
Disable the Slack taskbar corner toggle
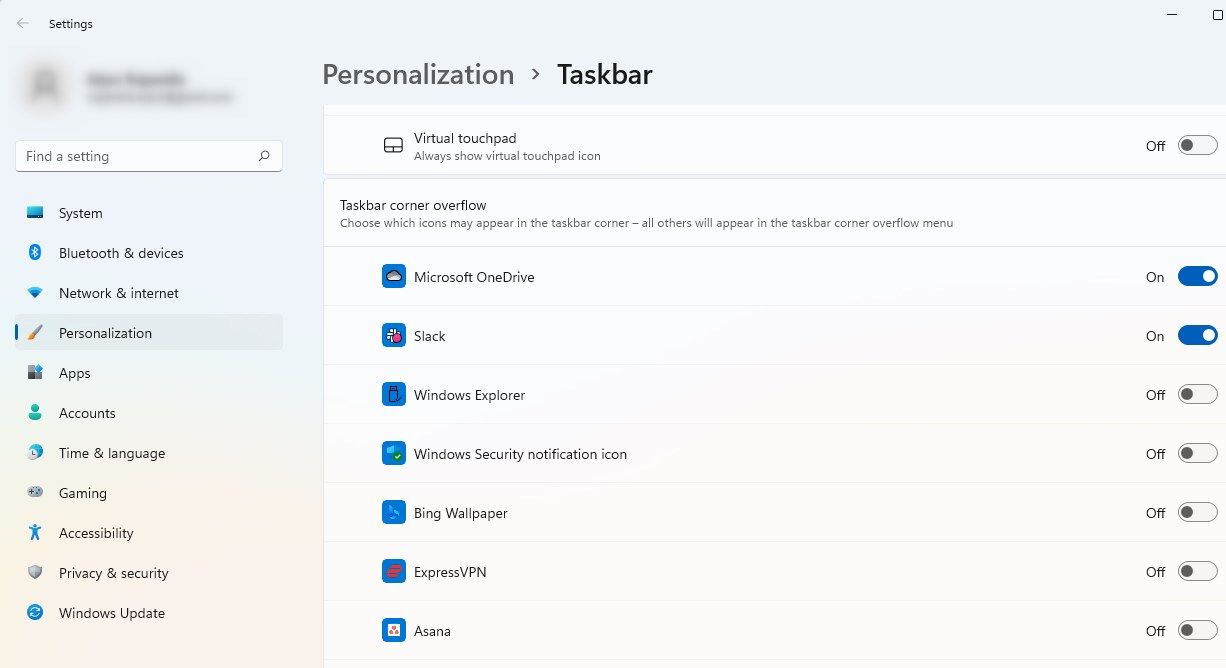point(1197,336)
